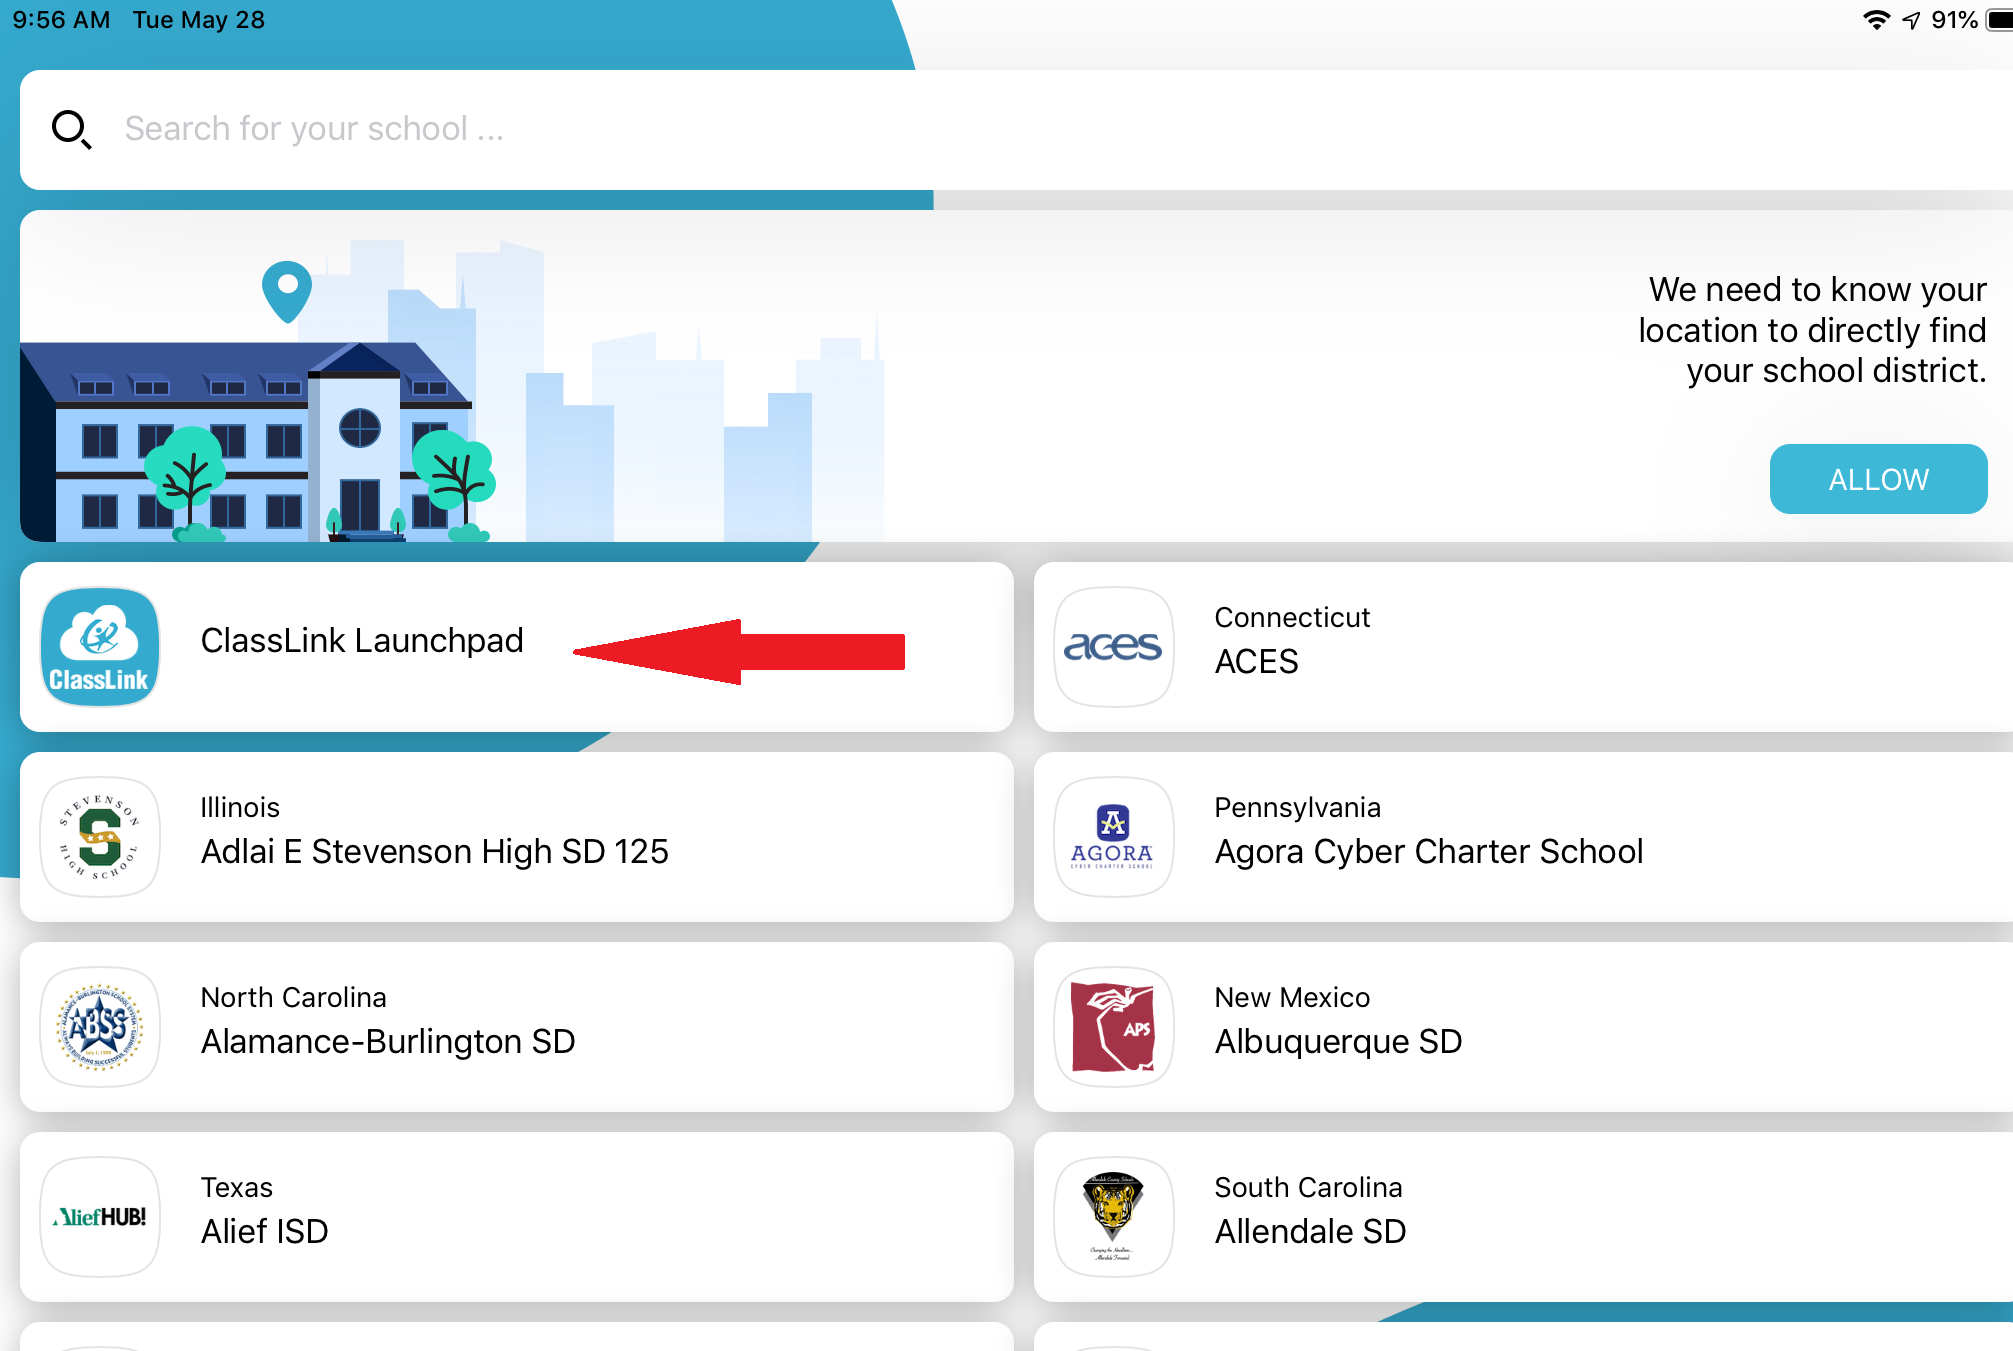Tap the Stevenson High School logo

point(100,837)
